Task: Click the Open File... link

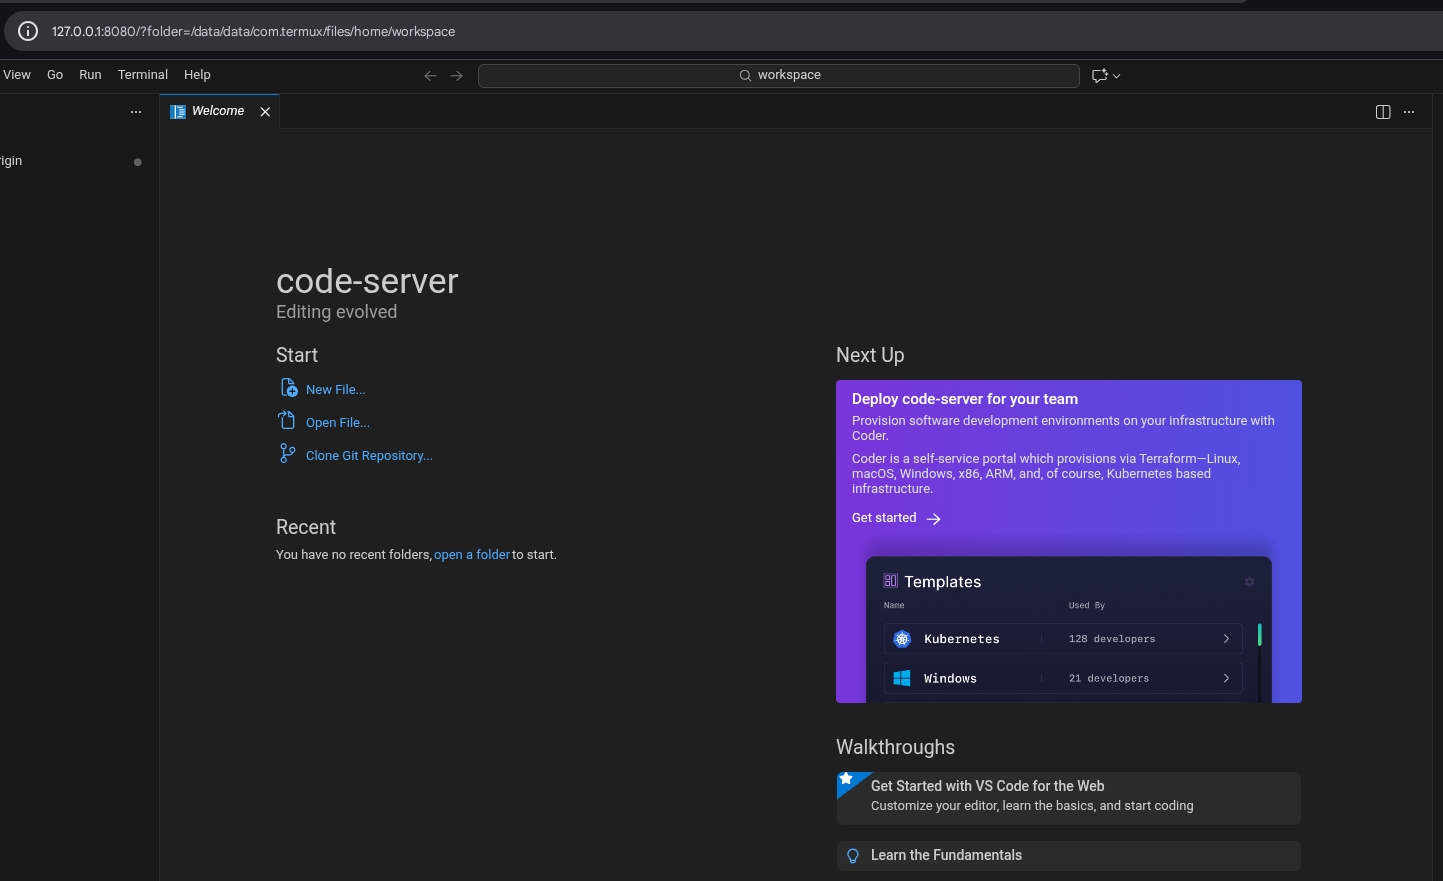Action: coord(338,423)
